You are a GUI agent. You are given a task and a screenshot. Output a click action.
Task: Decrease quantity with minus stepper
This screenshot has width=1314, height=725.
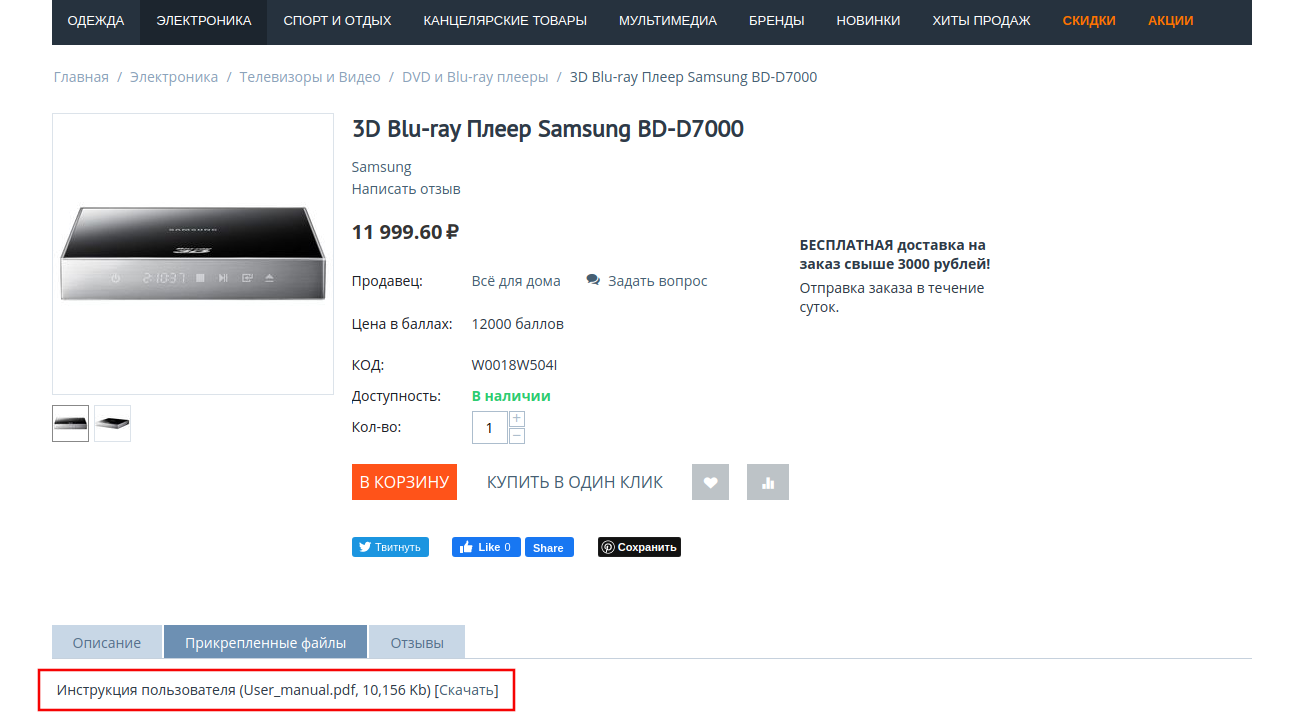tap(517, 436)
